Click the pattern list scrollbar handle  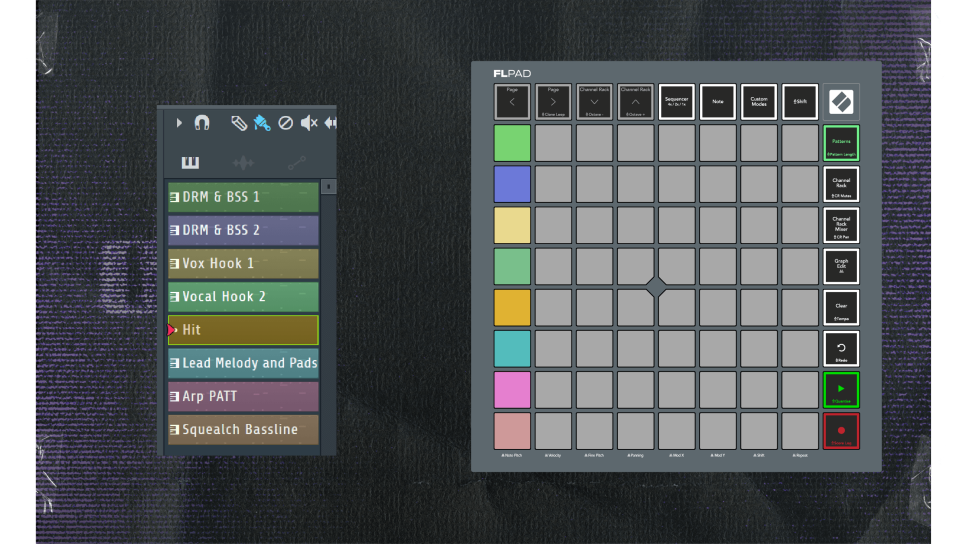point(328,187)
